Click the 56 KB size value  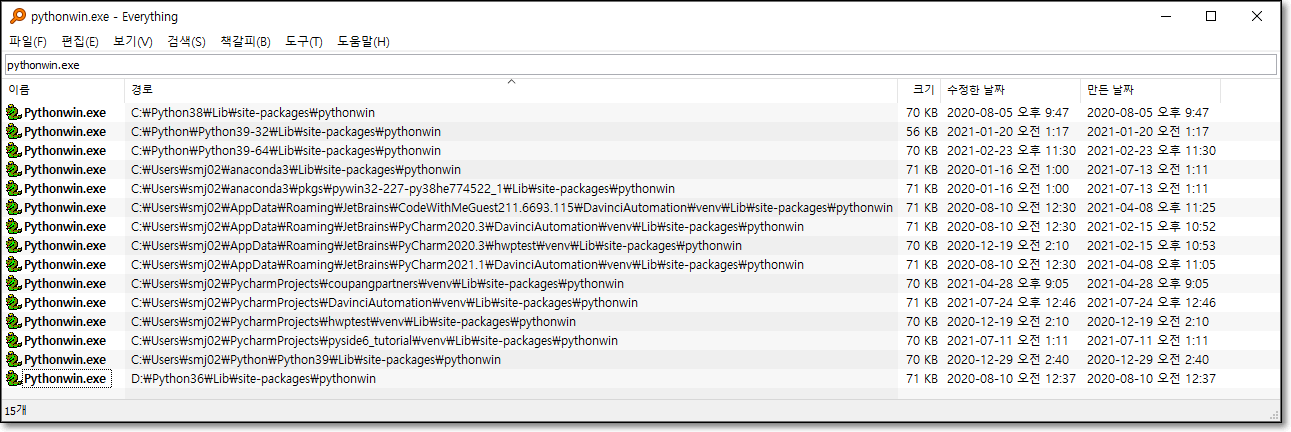921,132
